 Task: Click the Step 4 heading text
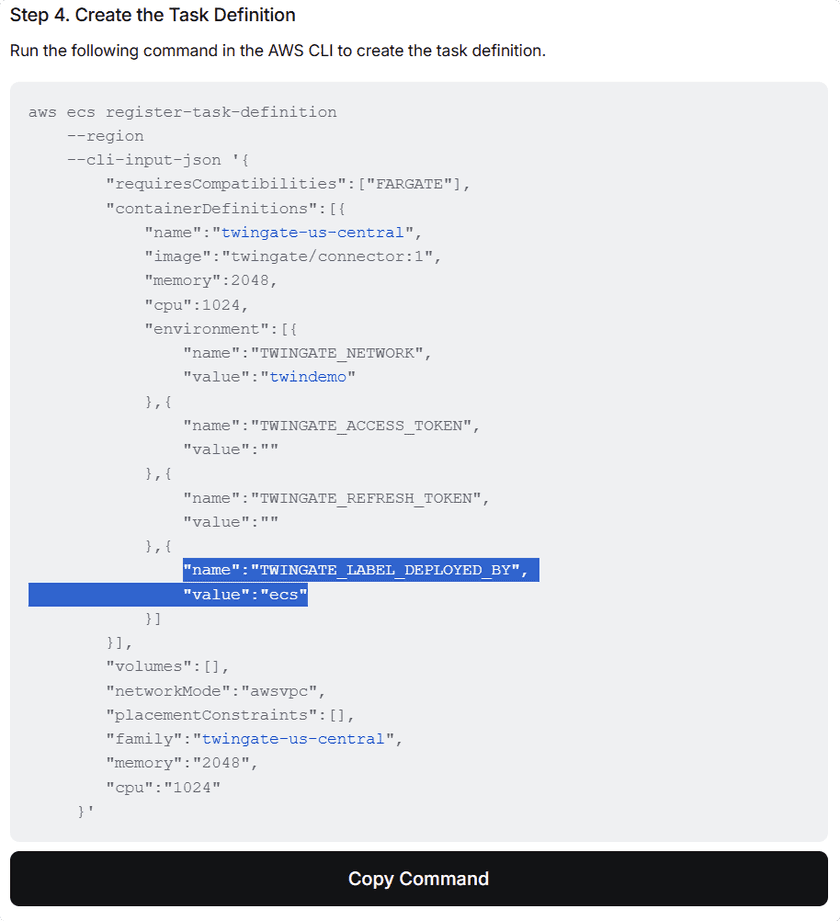pyautogui.click(x=152, y=15)
